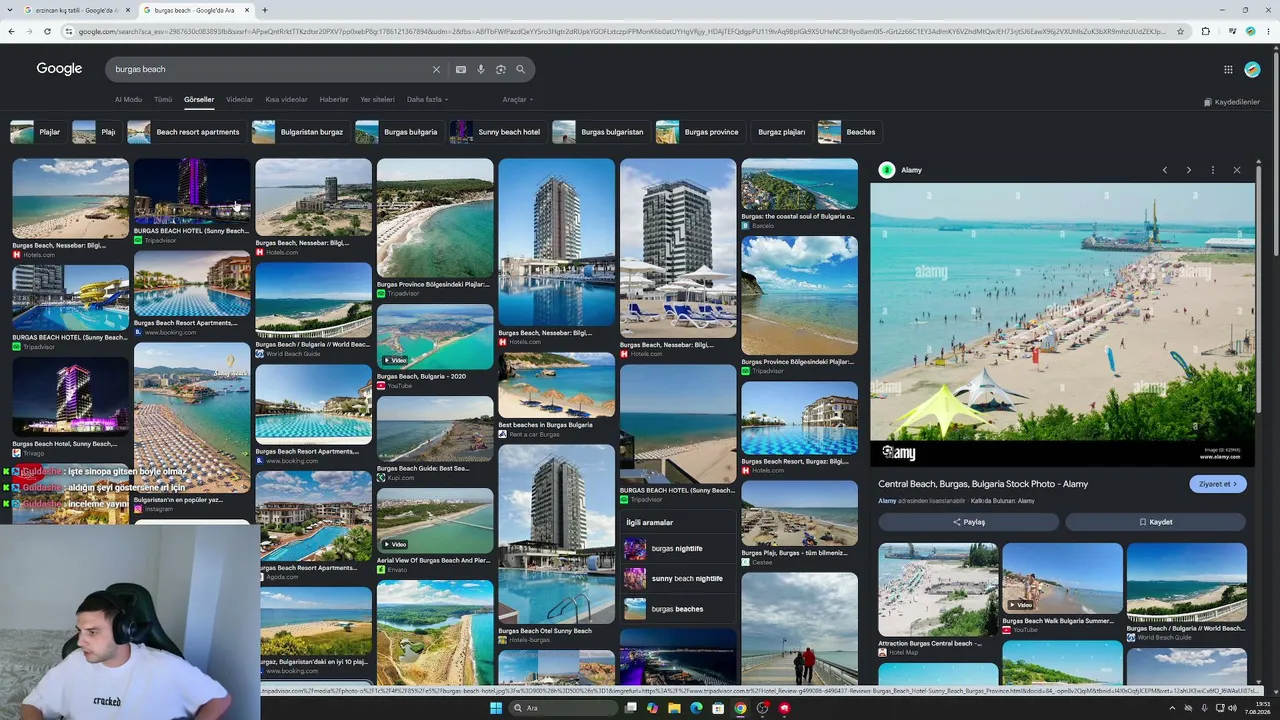Select the 'Bulgaristan burgaz' filter chip
Viewport: 1280px width, 720px height.
click(300, 132)
